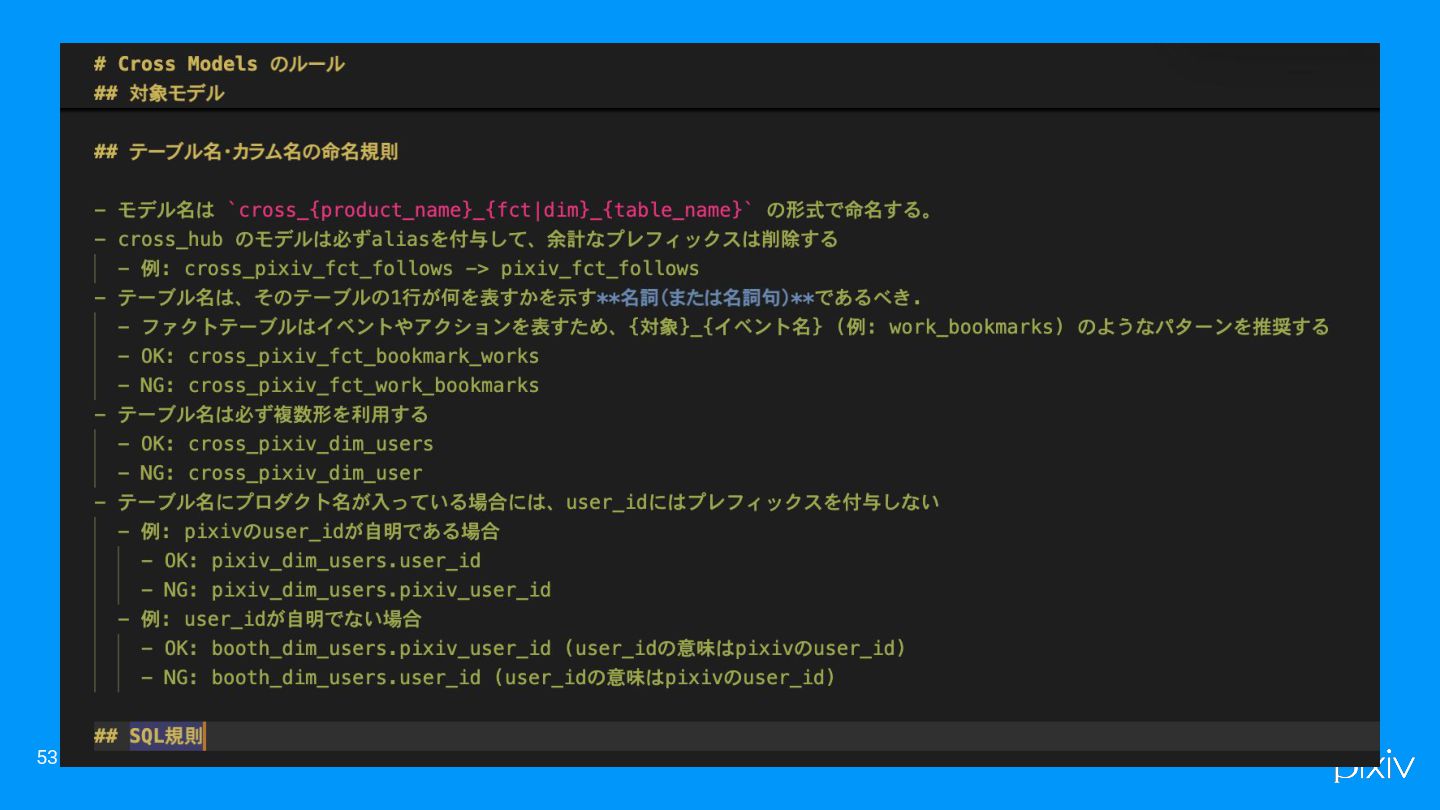Click the line 'OK: booth_dim_users.pixiv_user_id'
This screenshot has height=810, width=1440.
click(523, 648)
